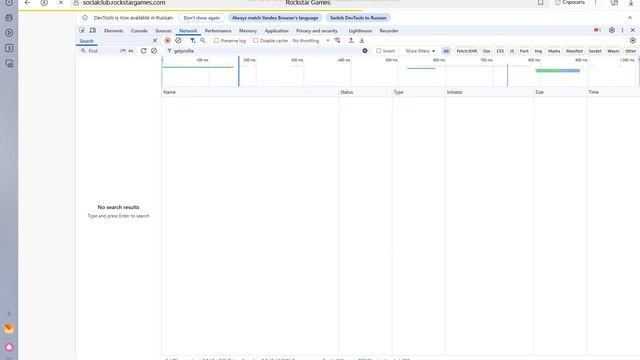640x360 pixels.
Task: Open the Privacy and security tab
Action: 317,31
